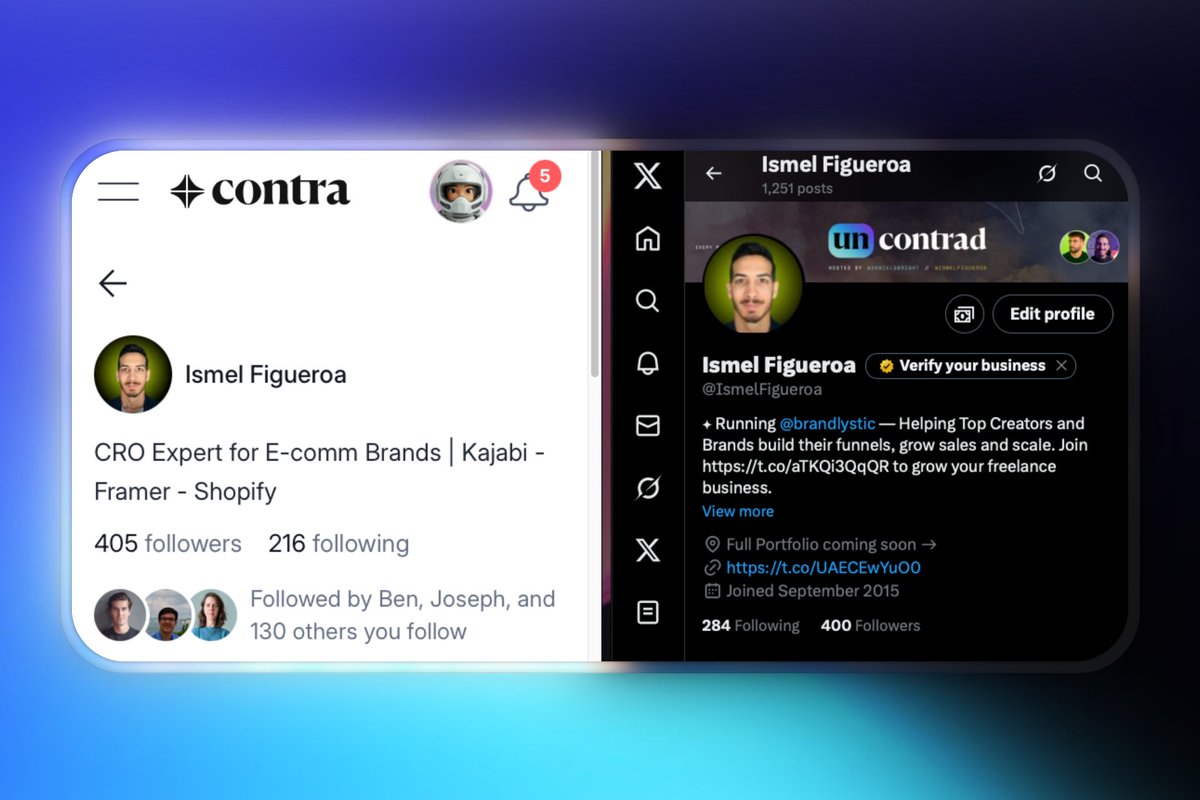
Task: View the 284 Following list on X
Action: (751, 626)
